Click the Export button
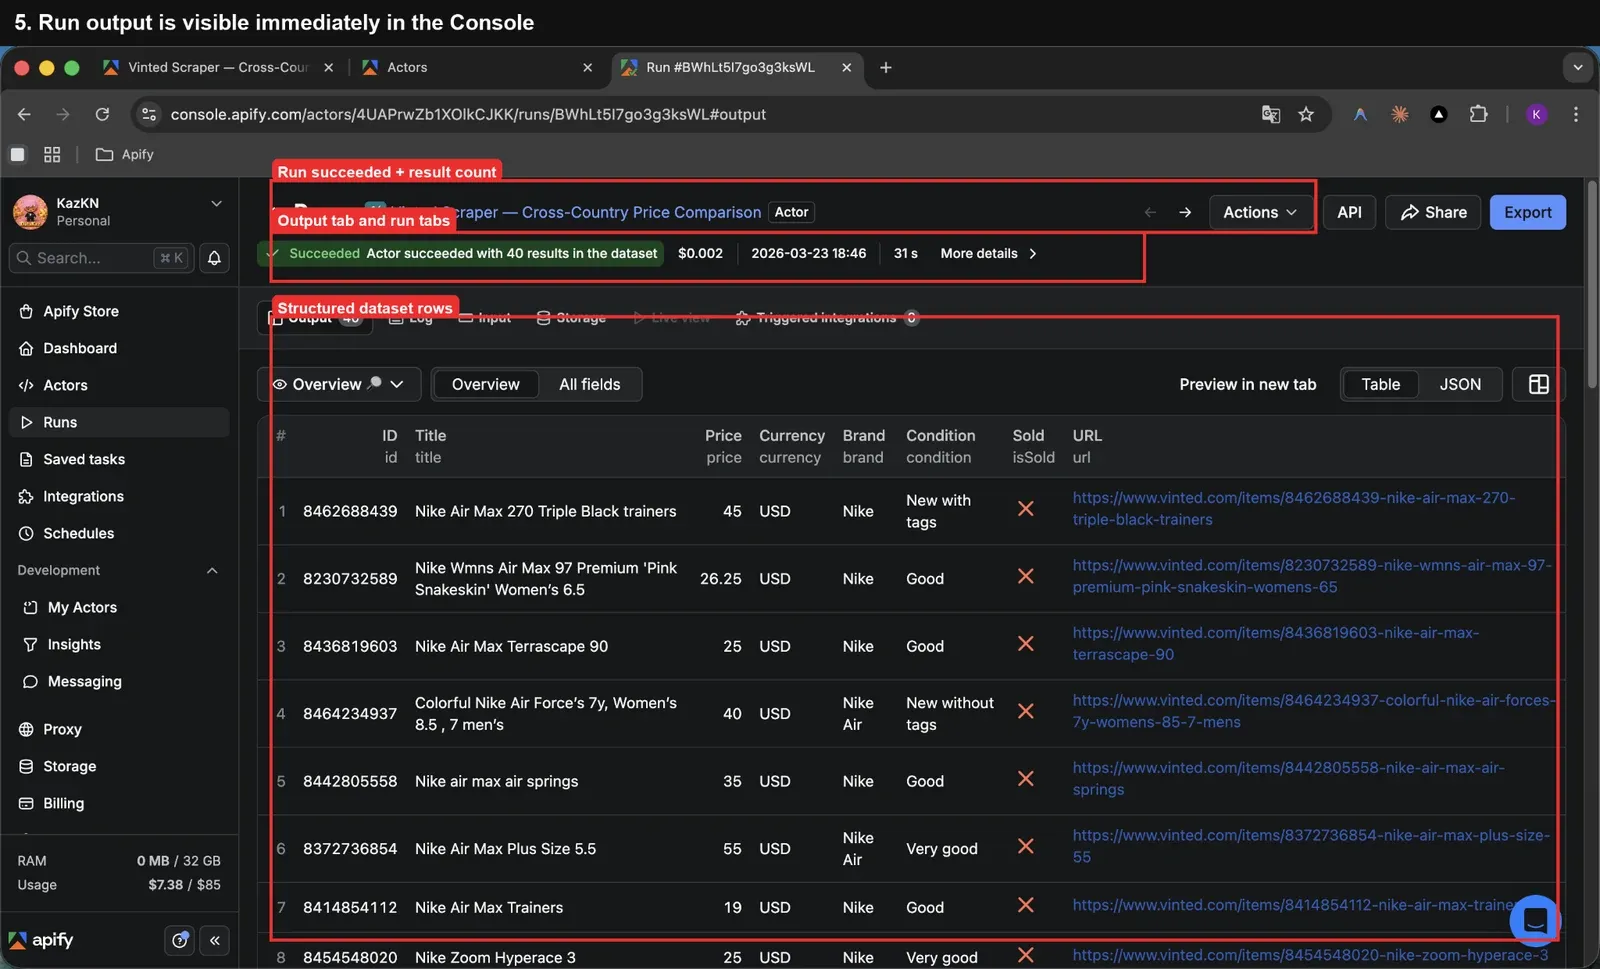This screenshot has width=1600, height=969. point(1528,212)
